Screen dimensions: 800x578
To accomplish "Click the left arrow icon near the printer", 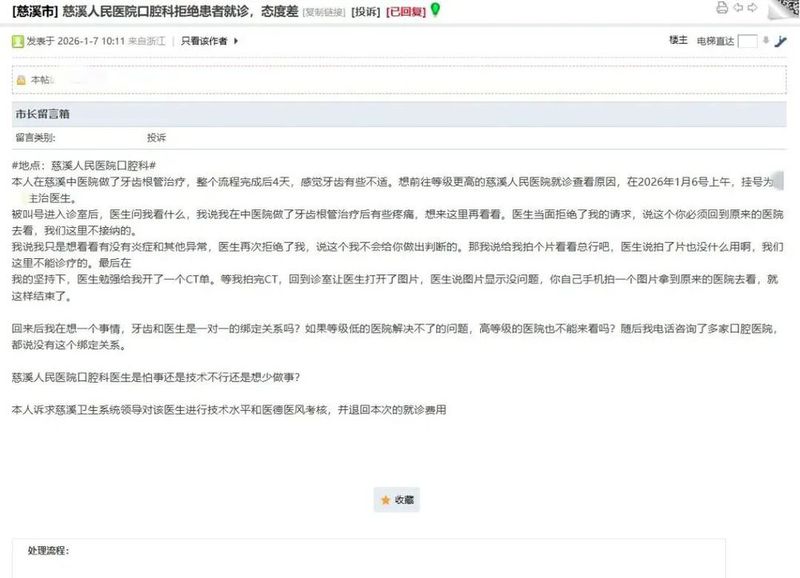I will [739, 8].
